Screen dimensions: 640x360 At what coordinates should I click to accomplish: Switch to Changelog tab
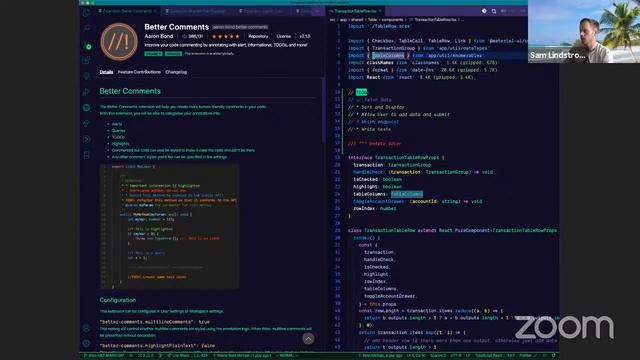176,72
